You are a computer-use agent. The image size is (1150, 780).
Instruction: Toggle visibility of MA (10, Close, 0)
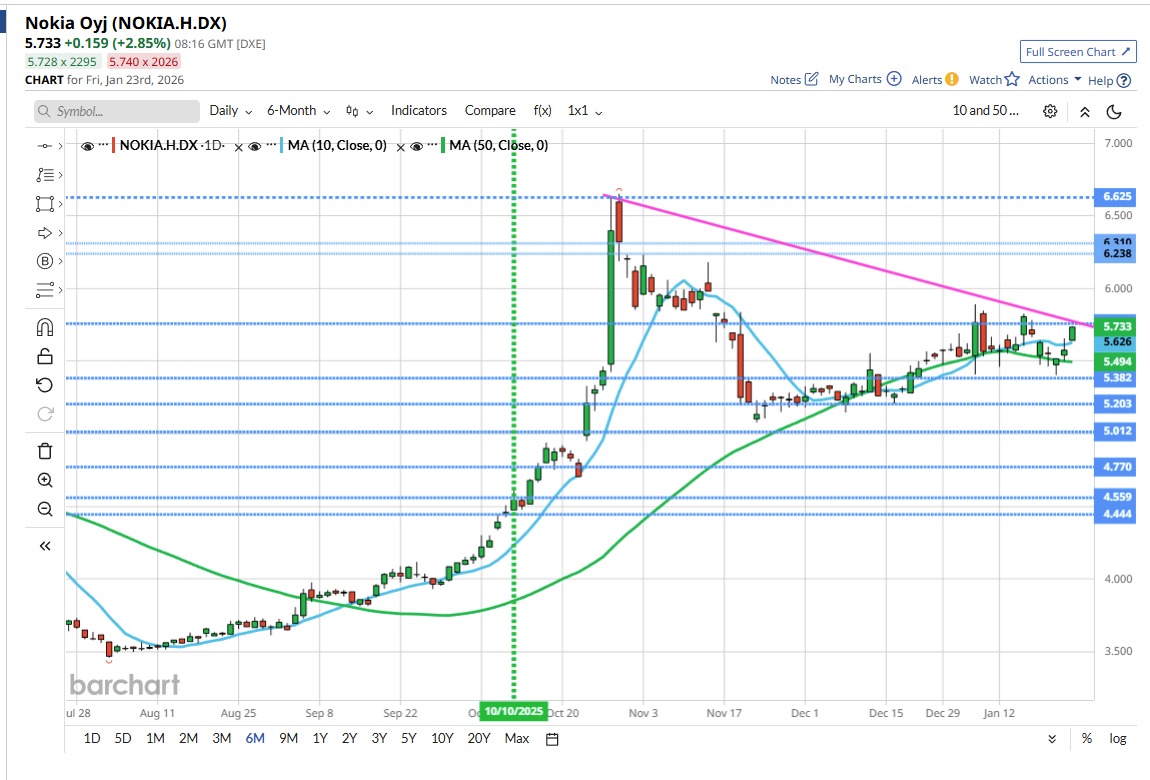pos(255,146)
